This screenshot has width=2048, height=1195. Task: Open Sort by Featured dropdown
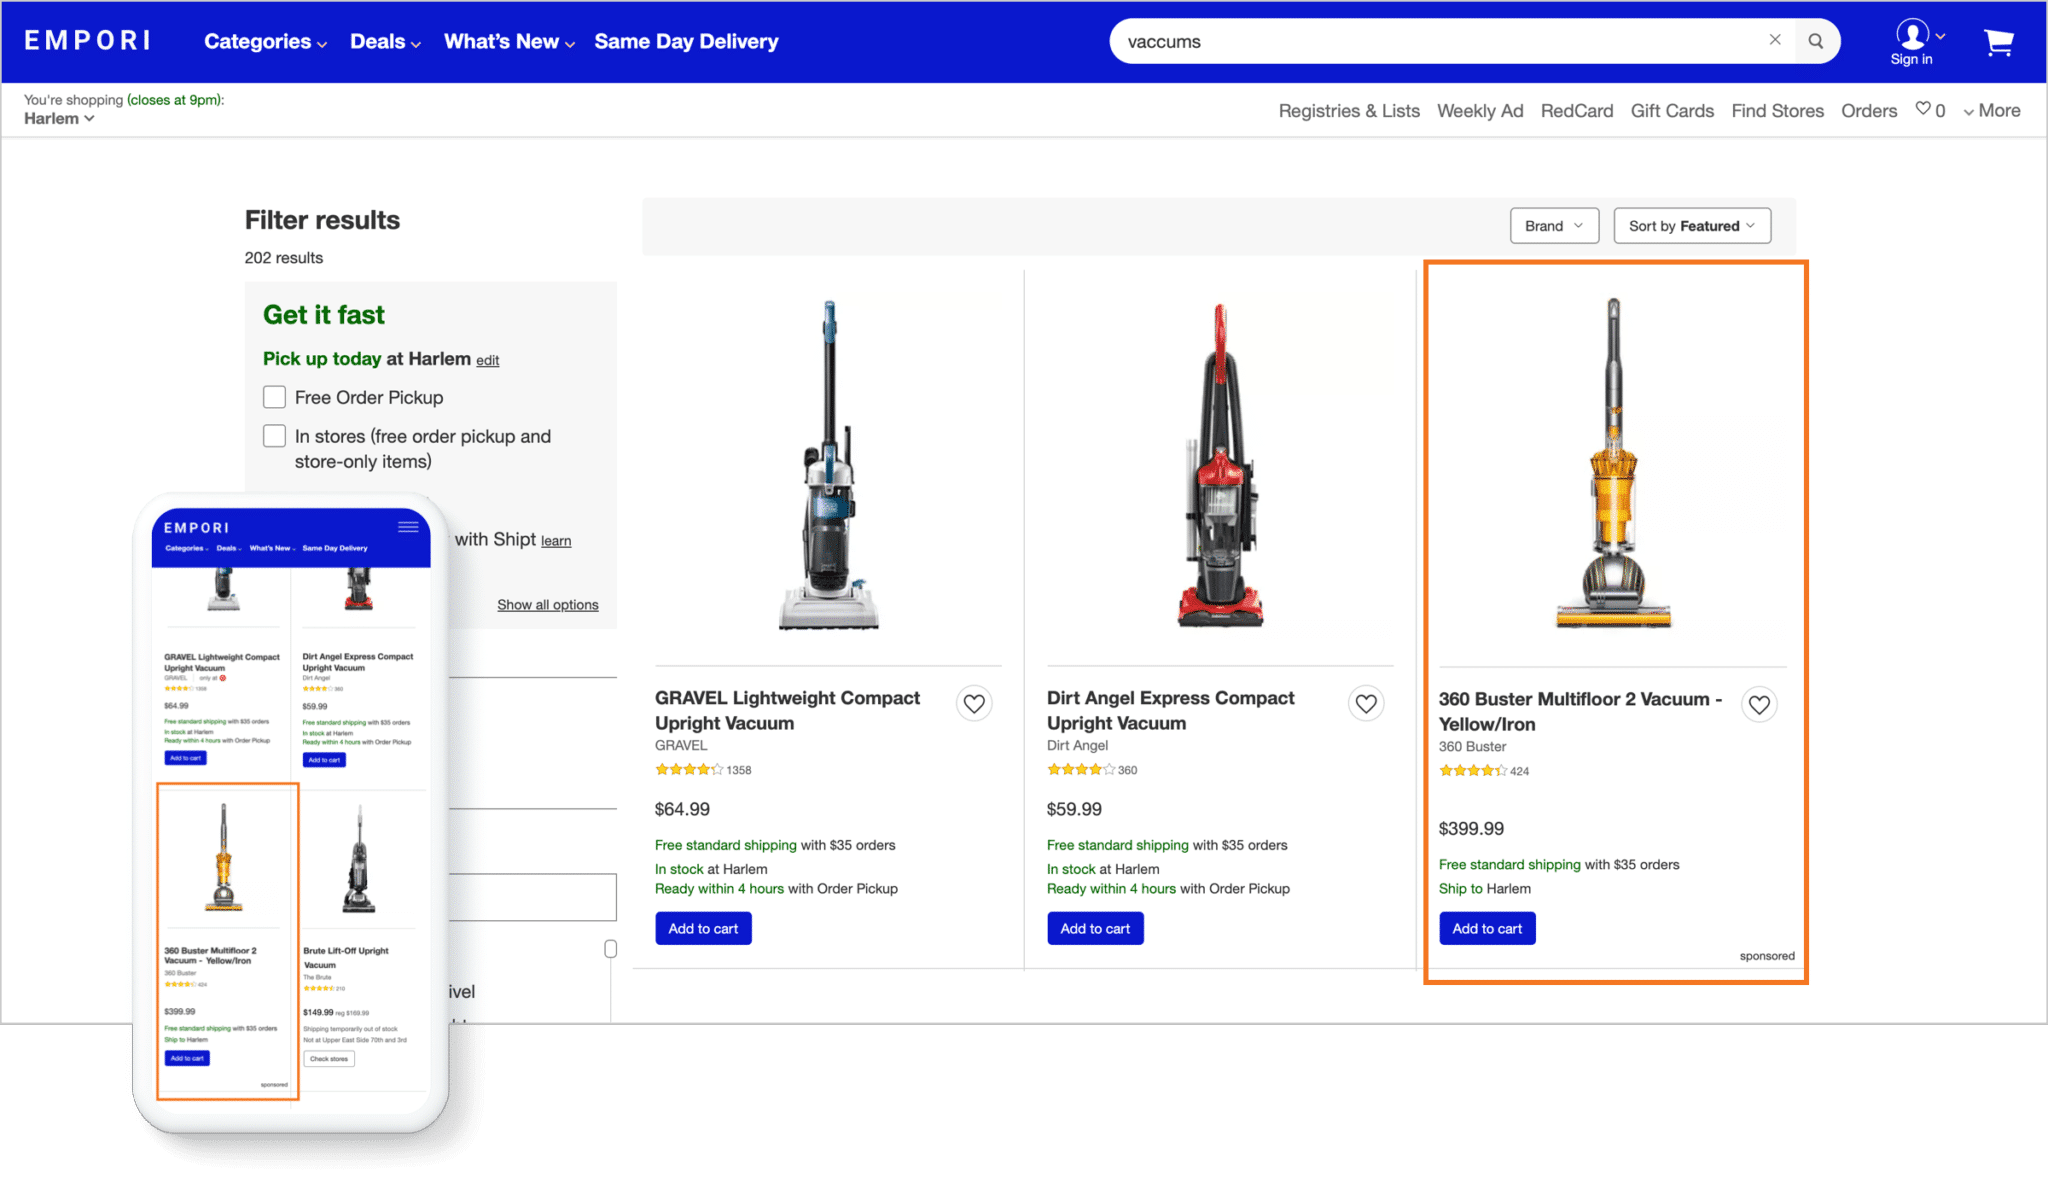[x=1692, y=226]
